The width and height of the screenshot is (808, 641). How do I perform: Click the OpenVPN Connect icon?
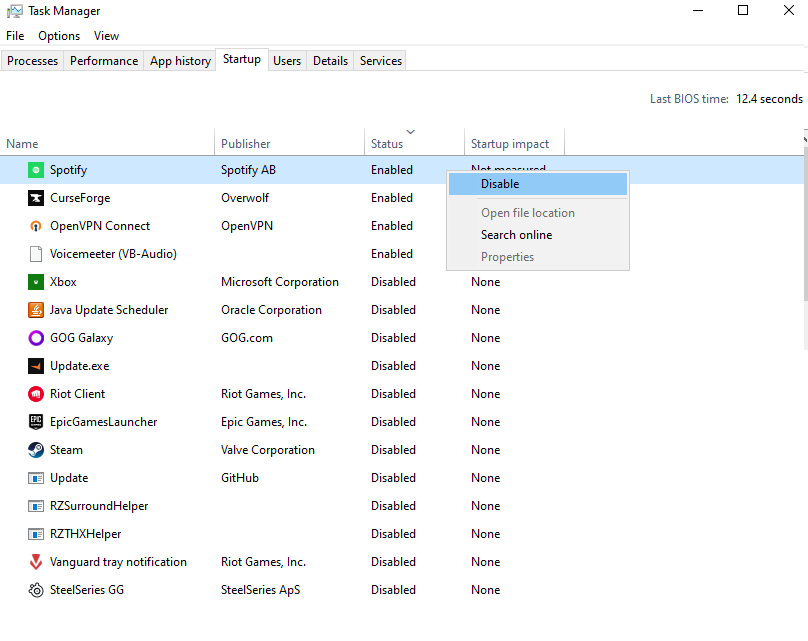tap(36, 226)
